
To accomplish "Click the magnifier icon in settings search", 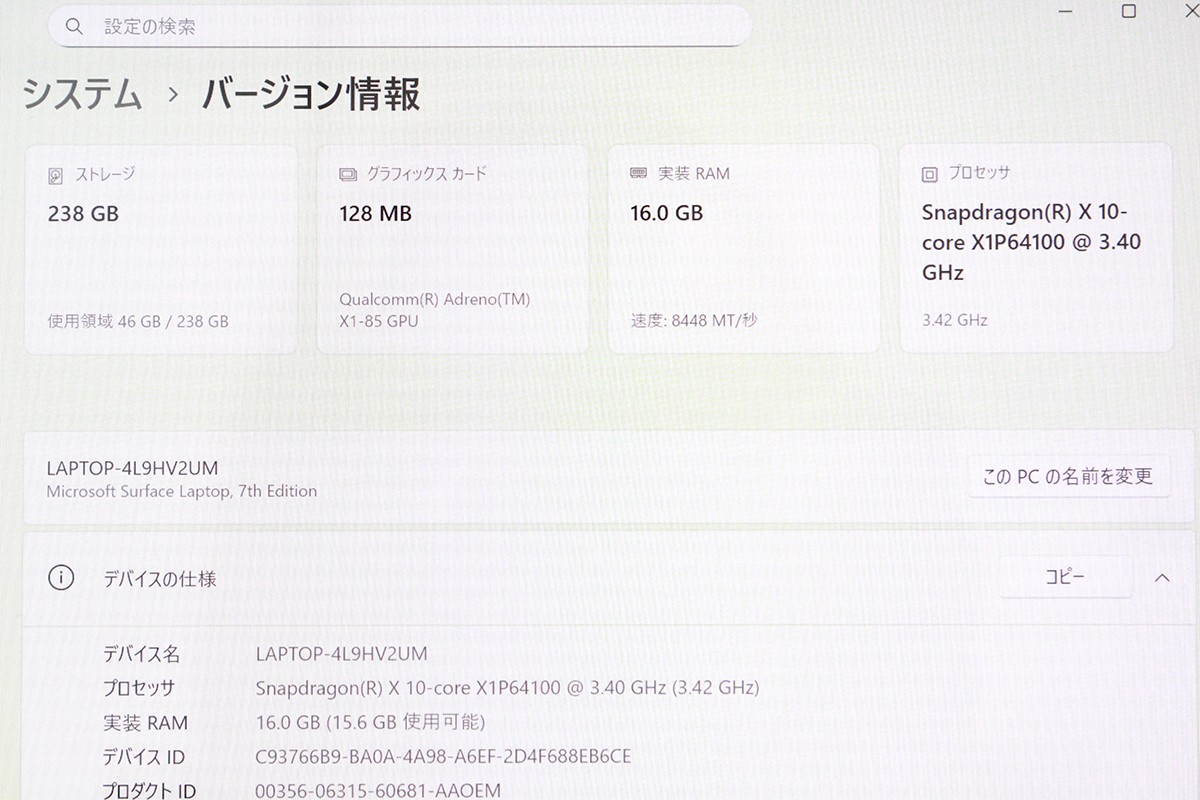I will coord(74,27).
